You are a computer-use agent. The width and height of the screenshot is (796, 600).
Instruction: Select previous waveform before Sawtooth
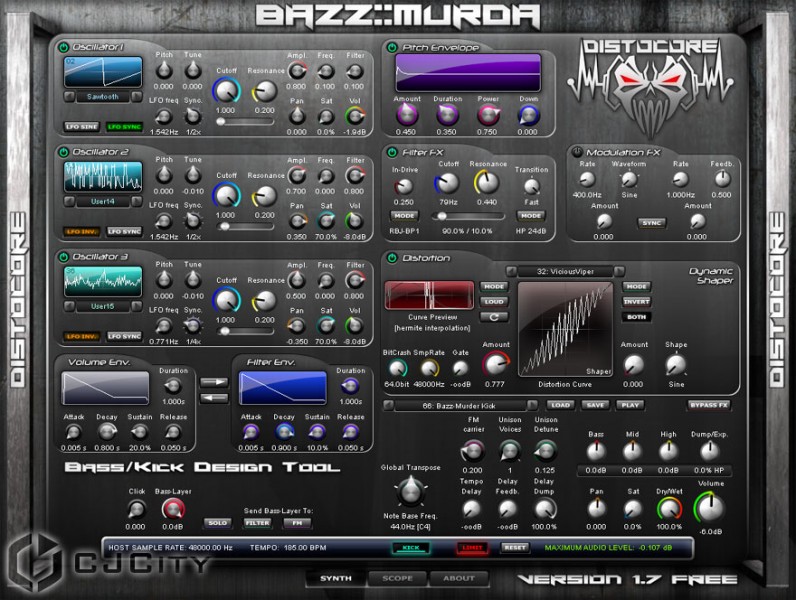[70, 96]
